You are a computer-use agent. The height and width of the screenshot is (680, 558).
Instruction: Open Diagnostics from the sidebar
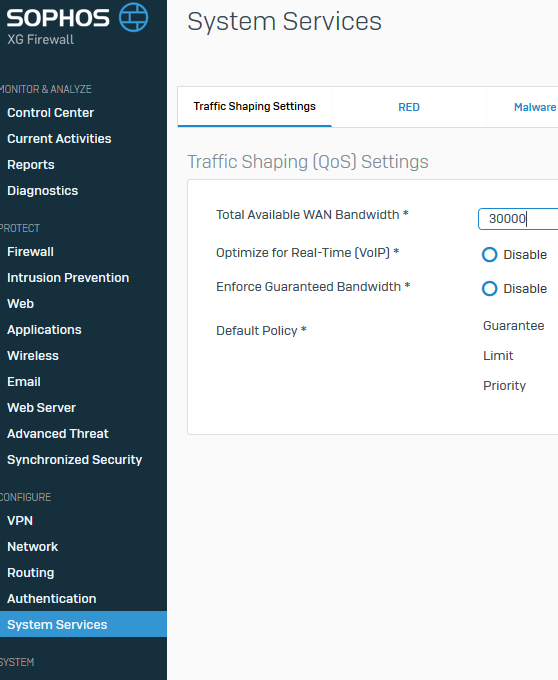42,191
